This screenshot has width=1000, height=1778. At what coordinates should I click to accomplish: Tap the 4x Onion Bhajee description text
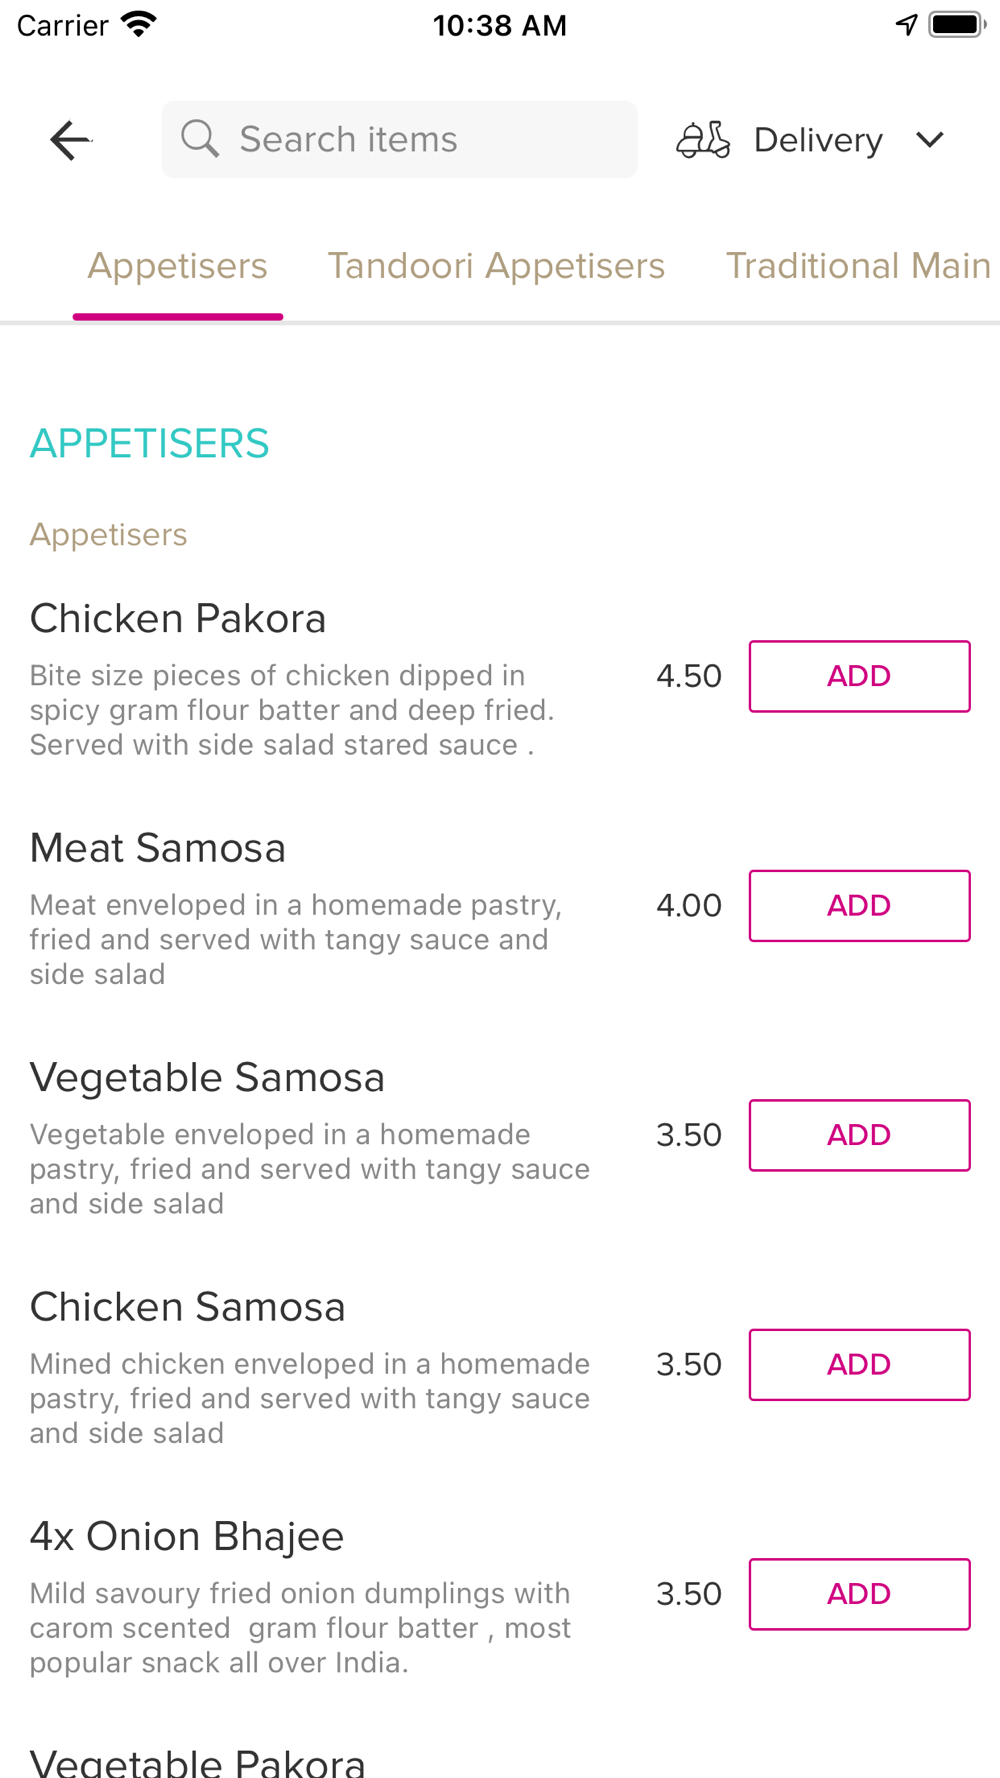[300, 1628]
